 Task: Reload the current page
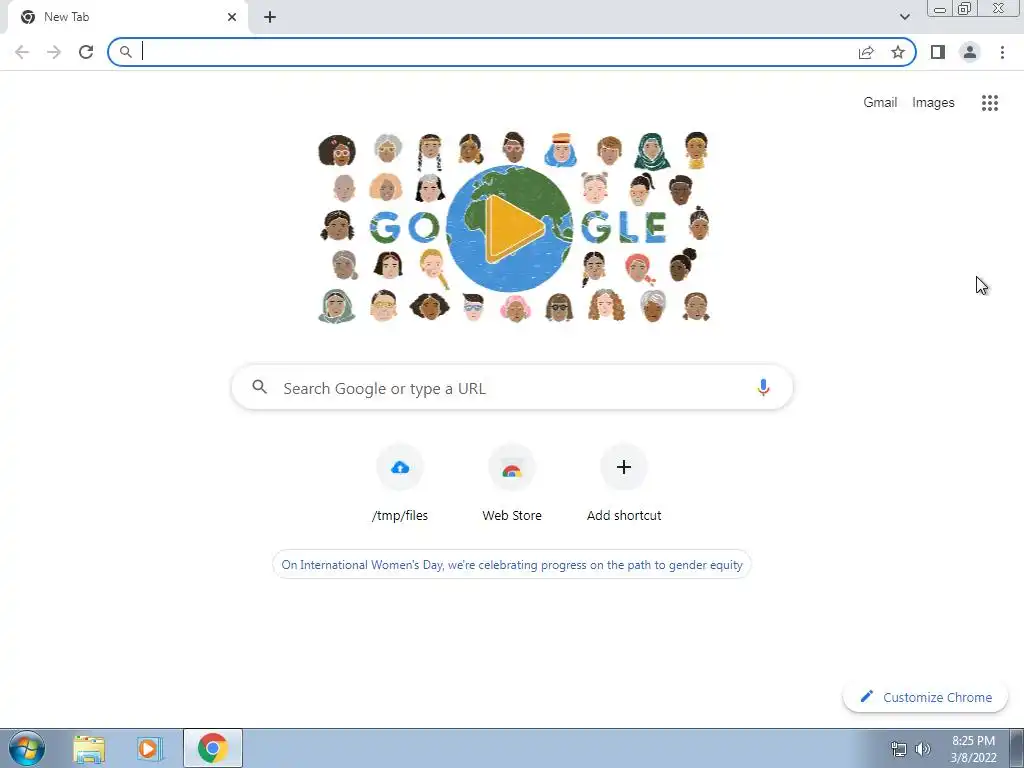(x=86, y=52)
